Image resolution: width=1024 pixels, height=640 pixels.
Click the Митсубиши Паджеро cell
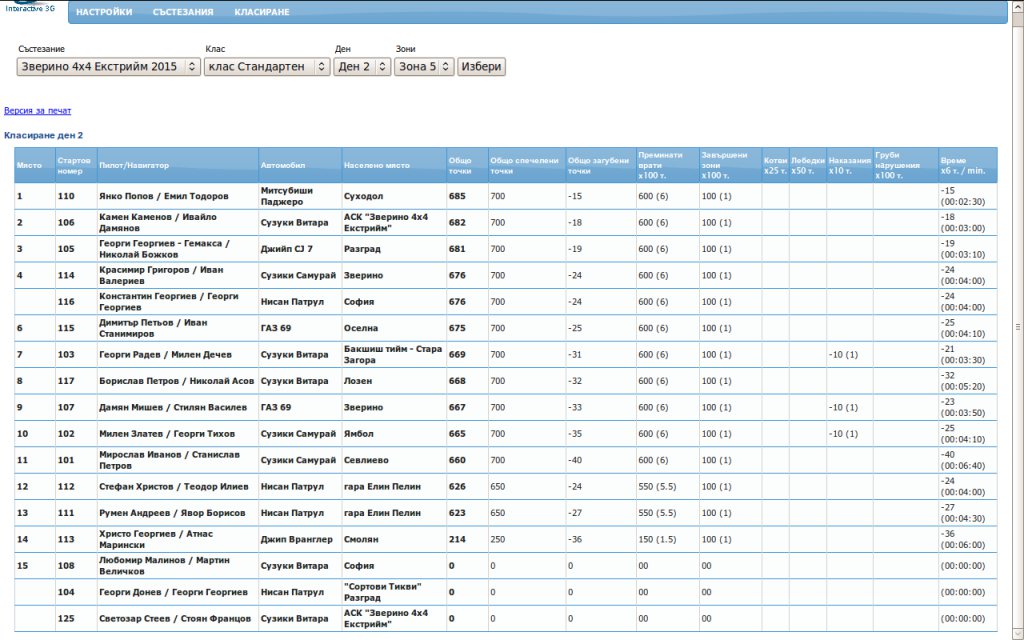(287, 196)
